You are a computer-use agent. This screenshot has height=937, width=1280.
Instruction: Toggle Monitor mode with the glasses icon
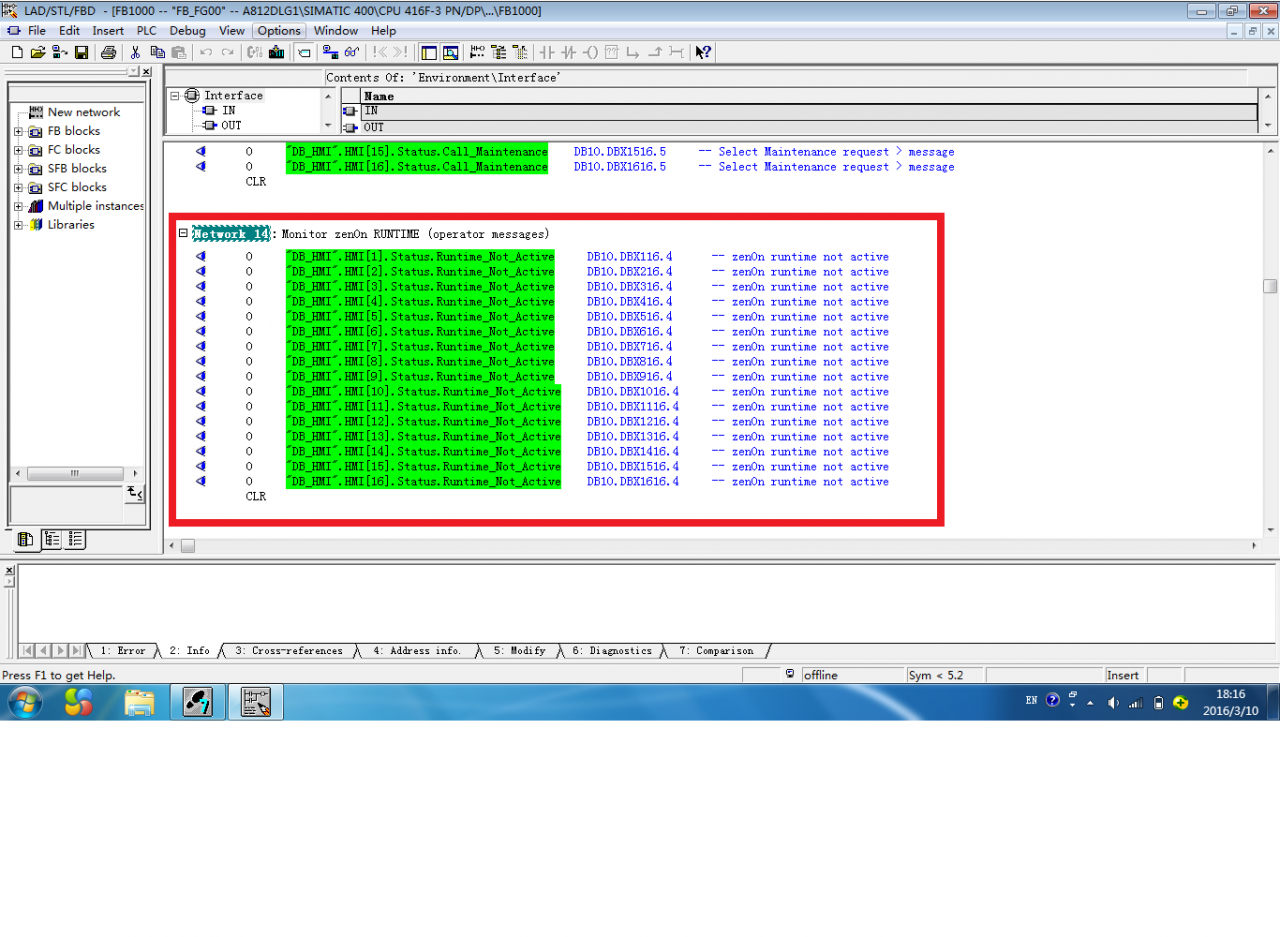pos(352,52)
